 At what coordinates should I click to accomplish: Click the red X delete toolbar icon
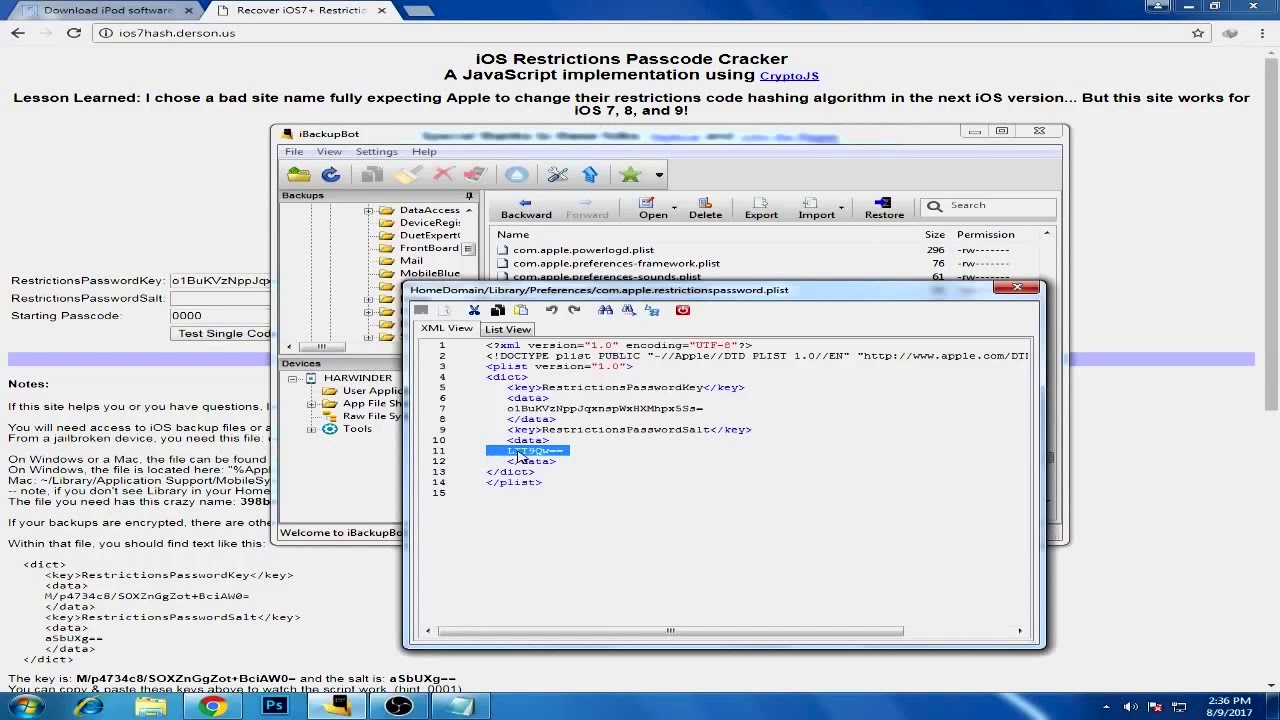coord(444,175)
